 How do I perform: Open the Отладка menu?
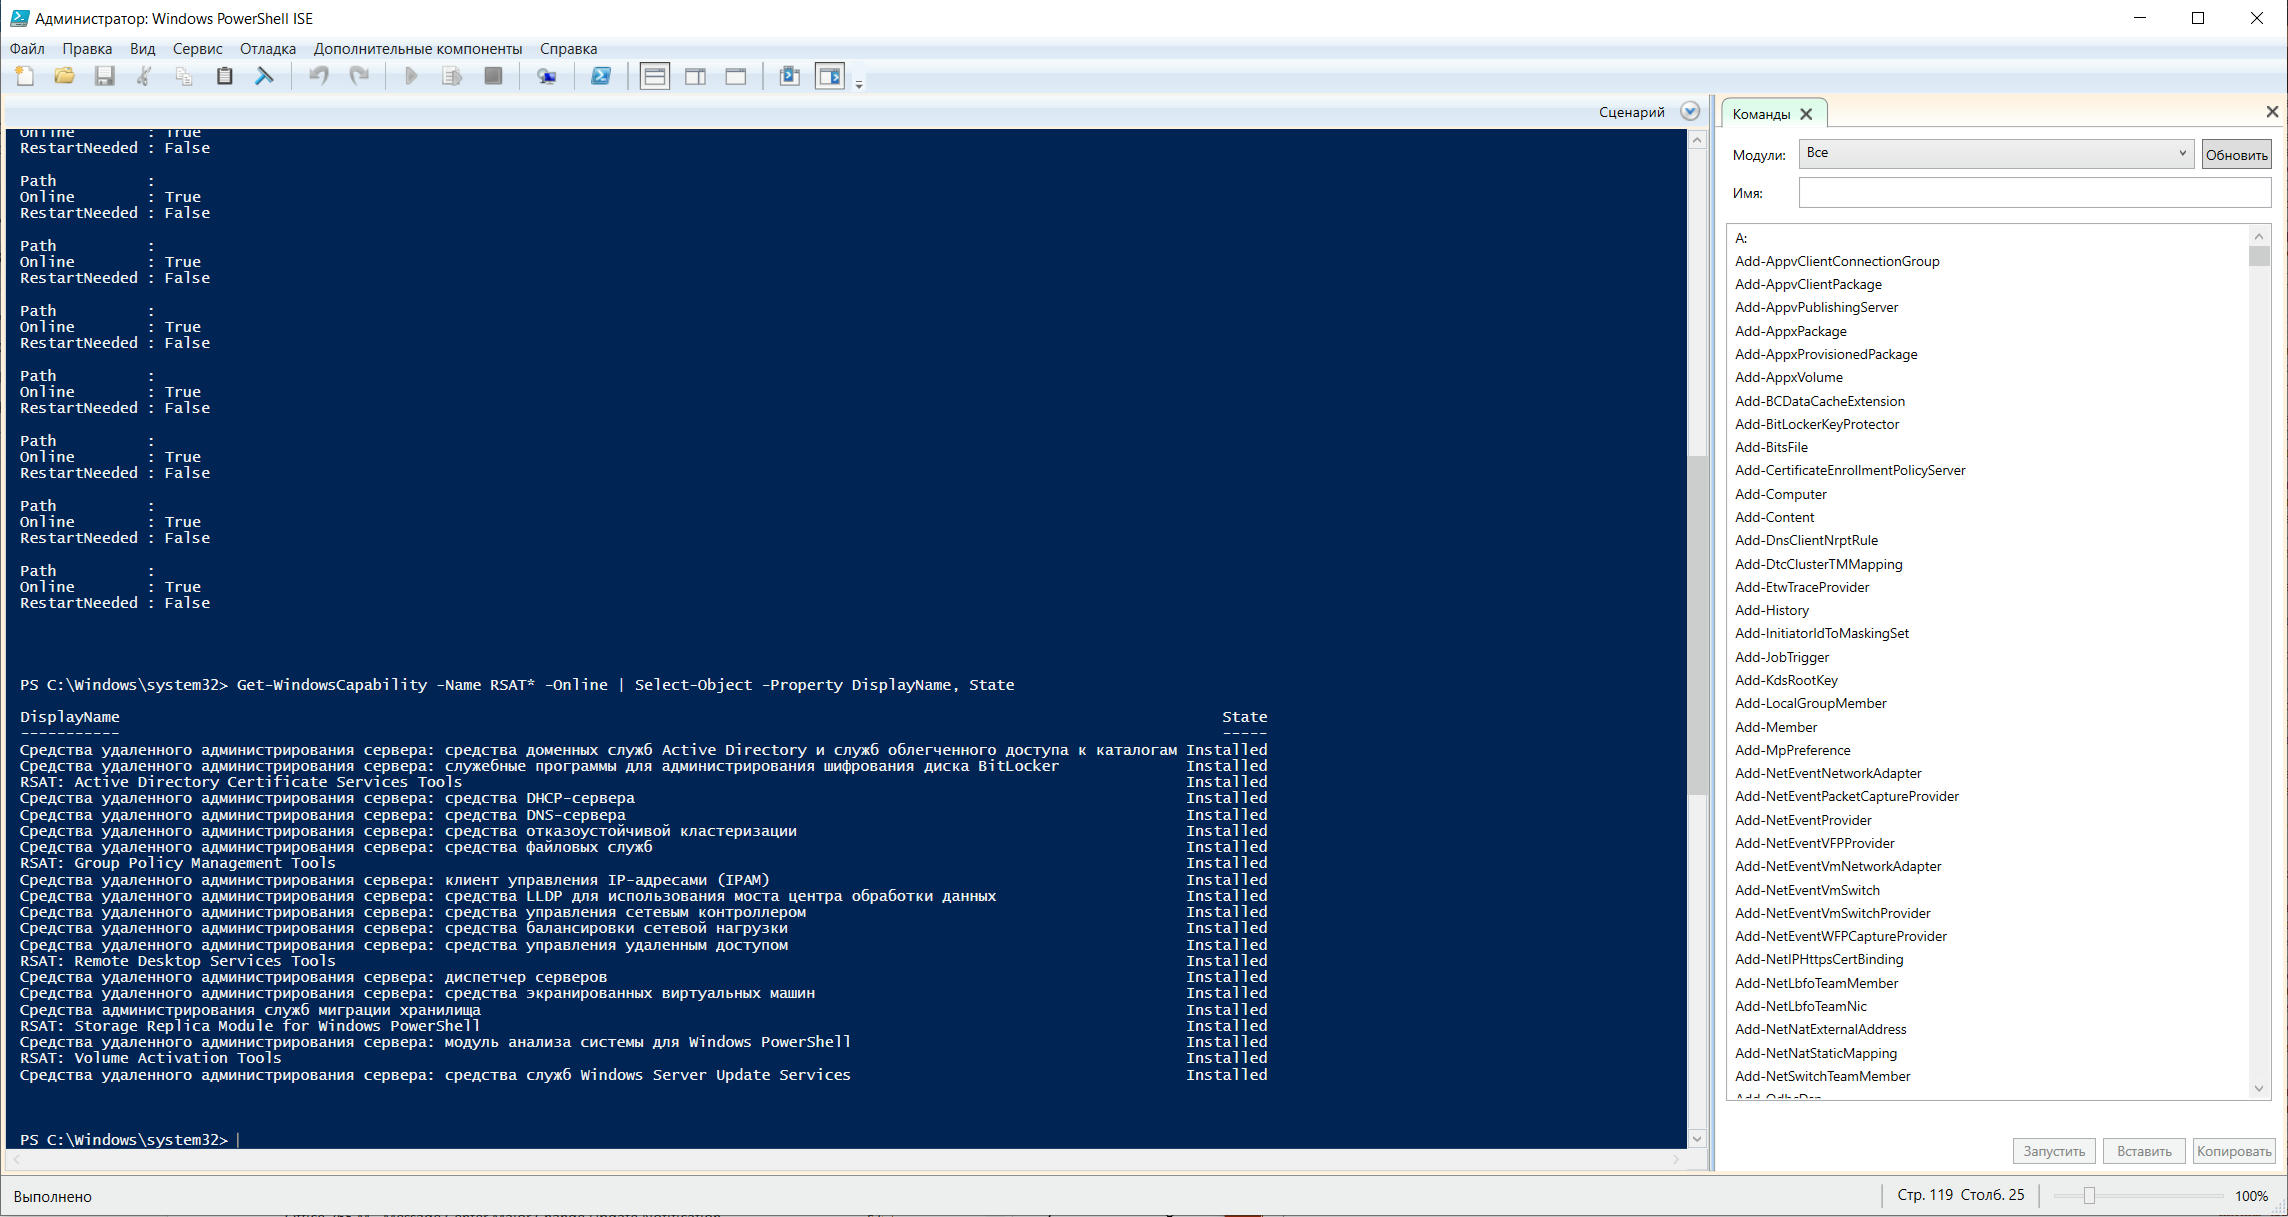(x=268, y=48)
